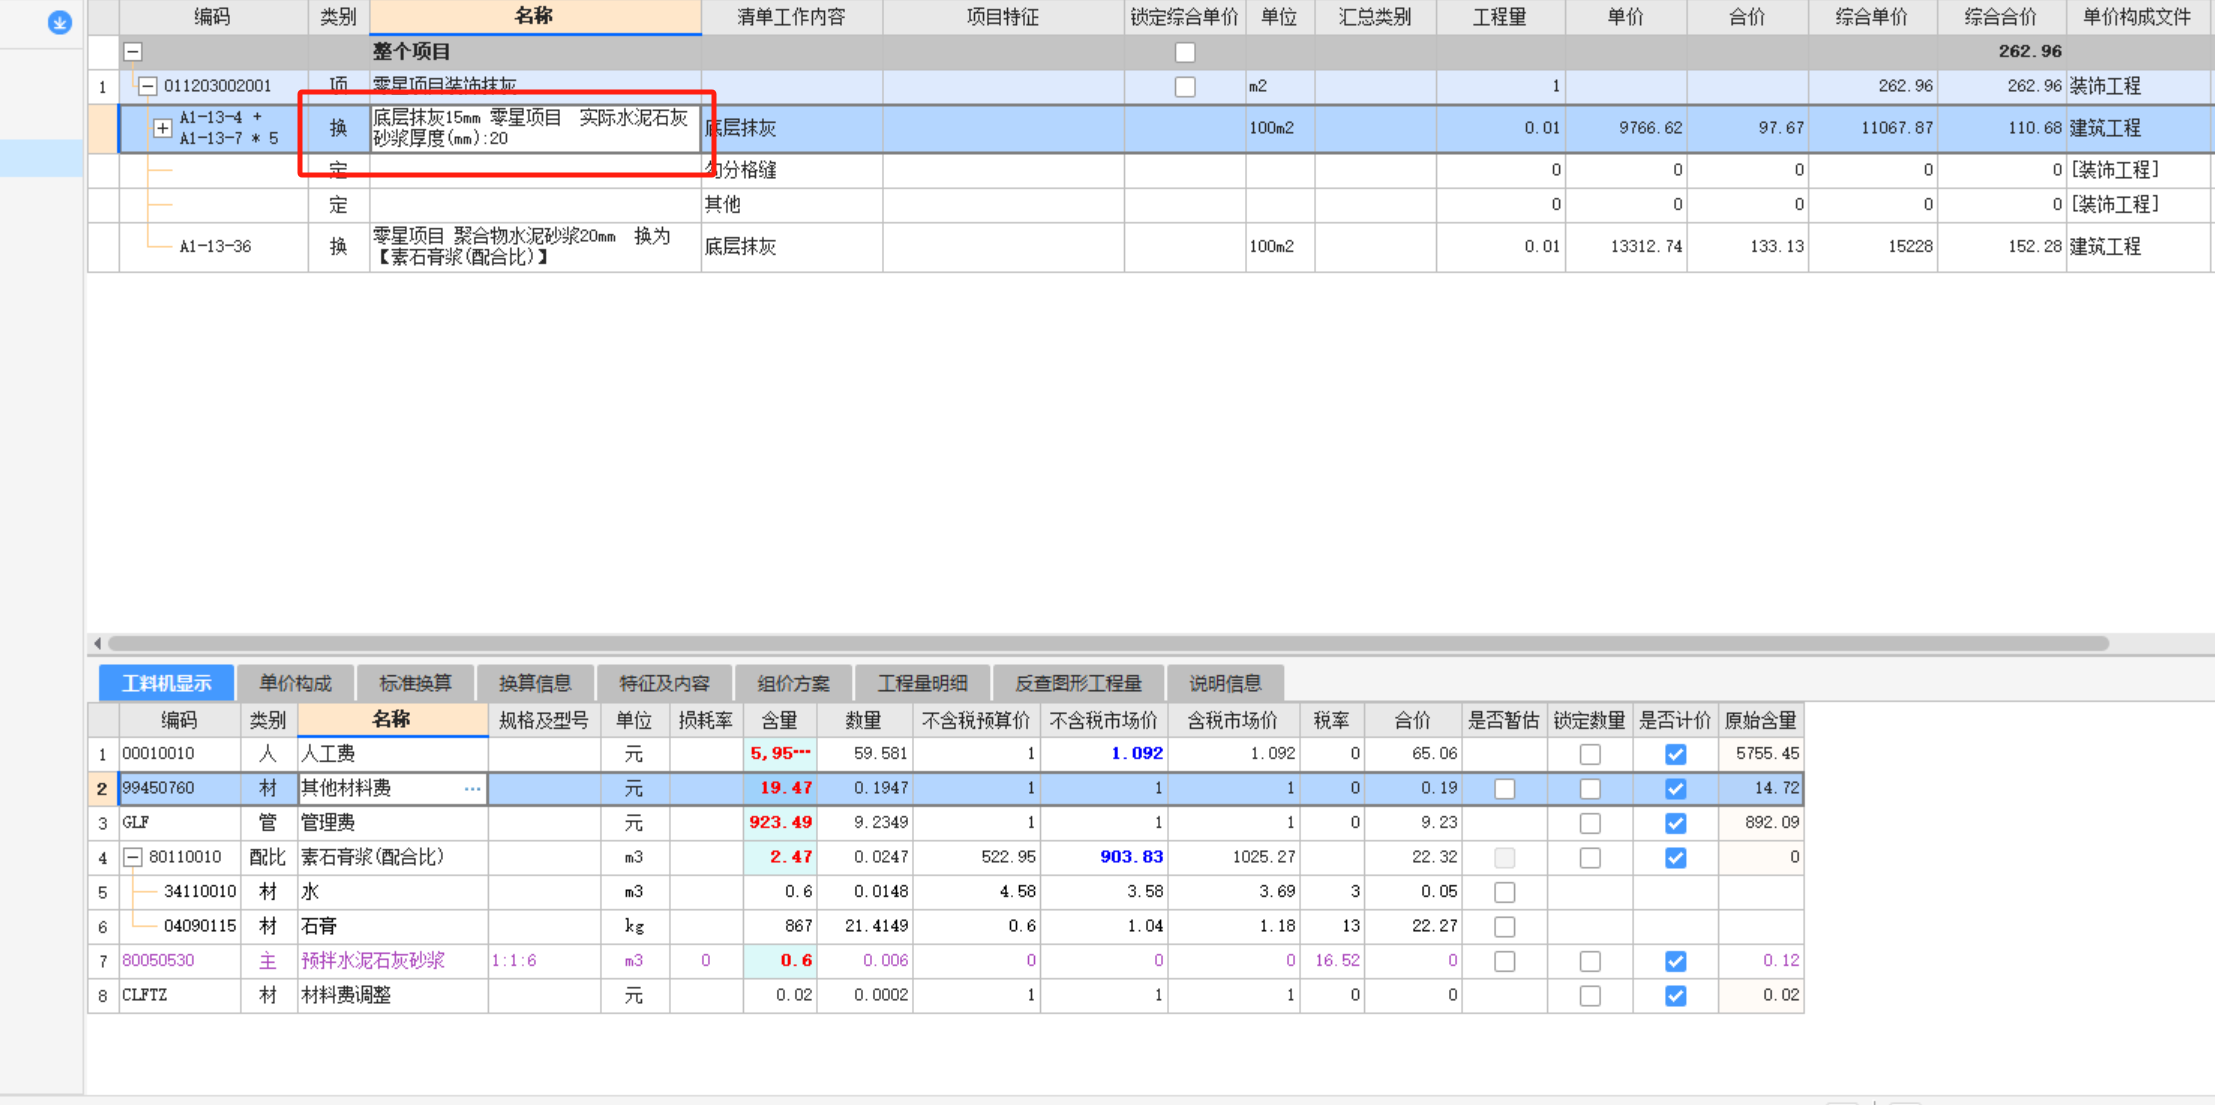Click 含量 value 923.49 for 管理费

(780, 823)
